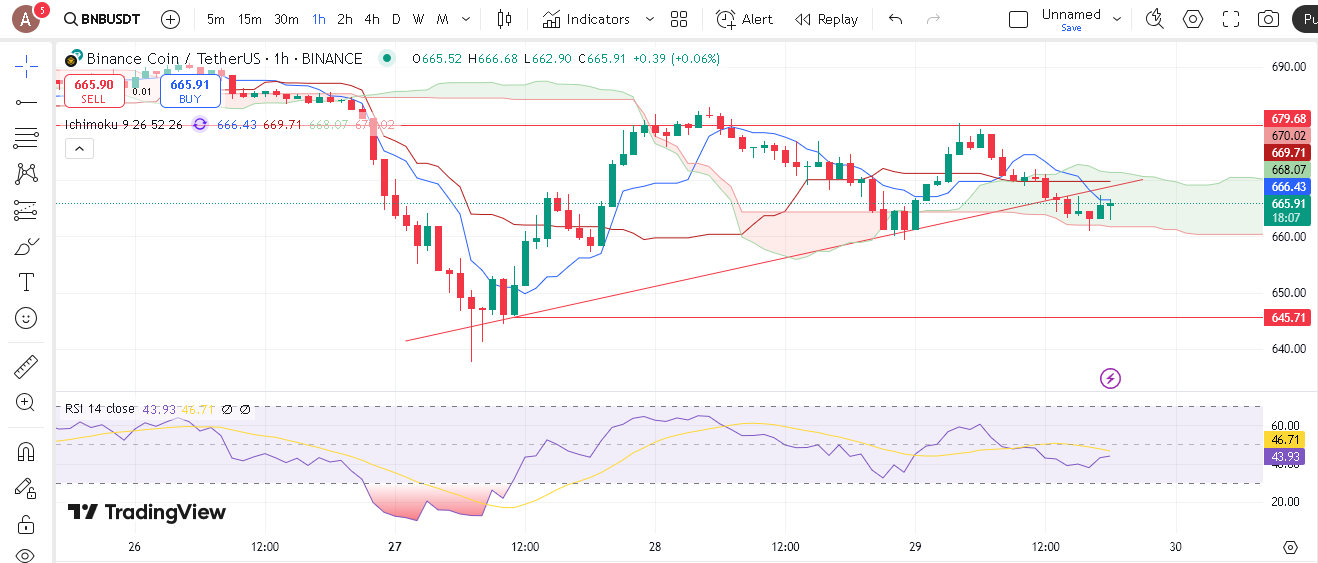Click the Ichimoku 9 26 52 26 legend
Screen dimensions: 1318x563
124,124
